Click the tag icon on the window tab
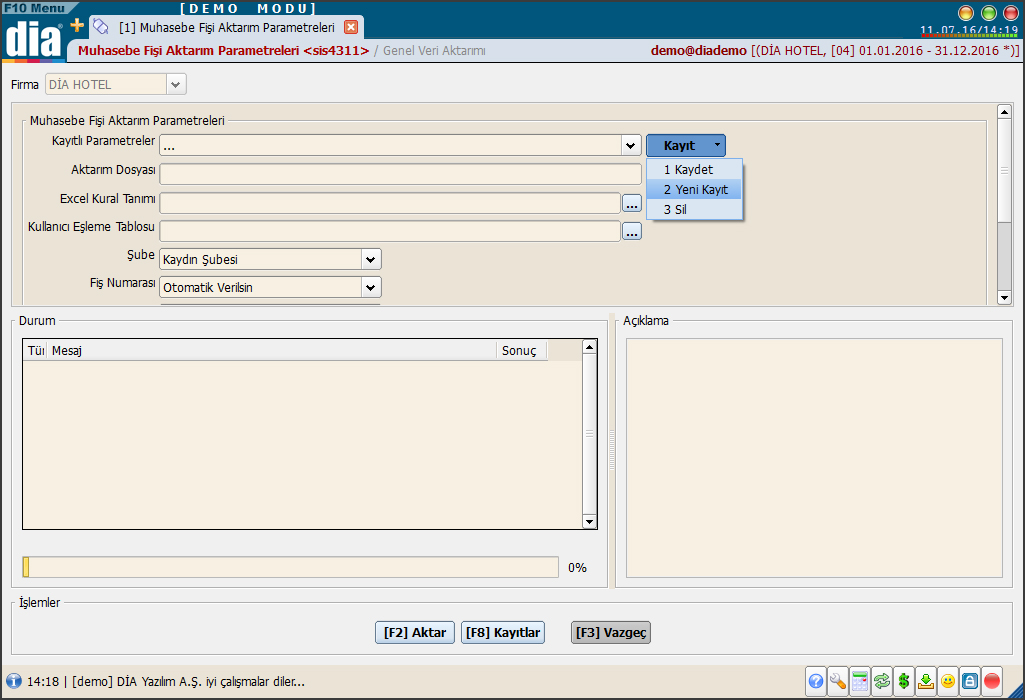The image size is (1025, 700). coord(101,27)
